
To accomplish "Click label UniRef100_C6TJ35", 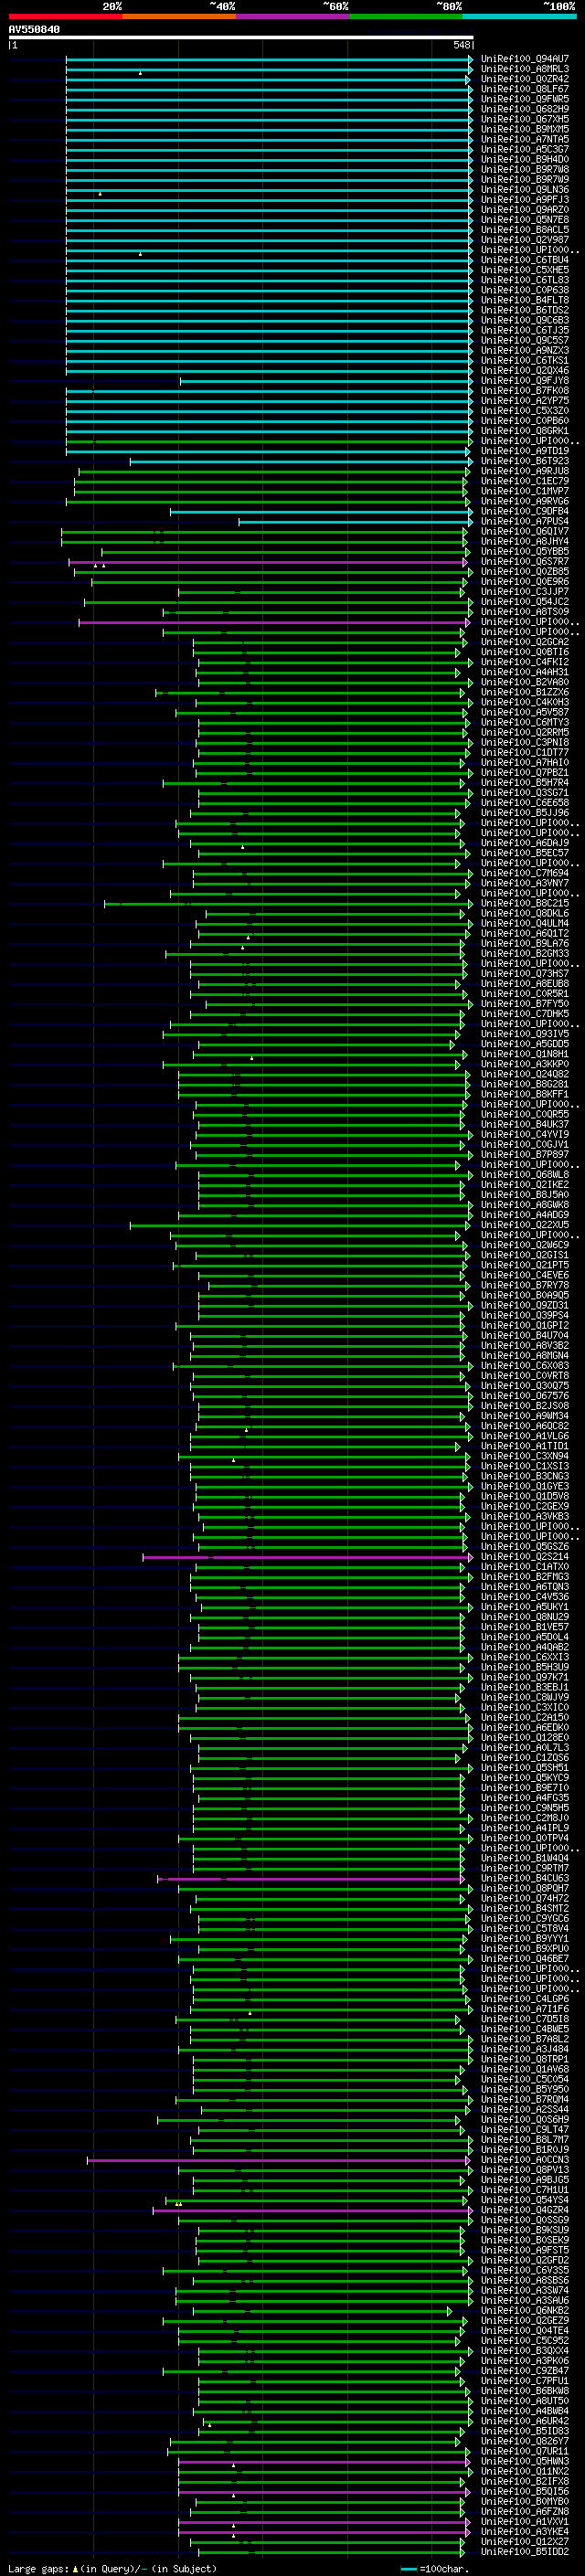I will [x=525, y=330].
